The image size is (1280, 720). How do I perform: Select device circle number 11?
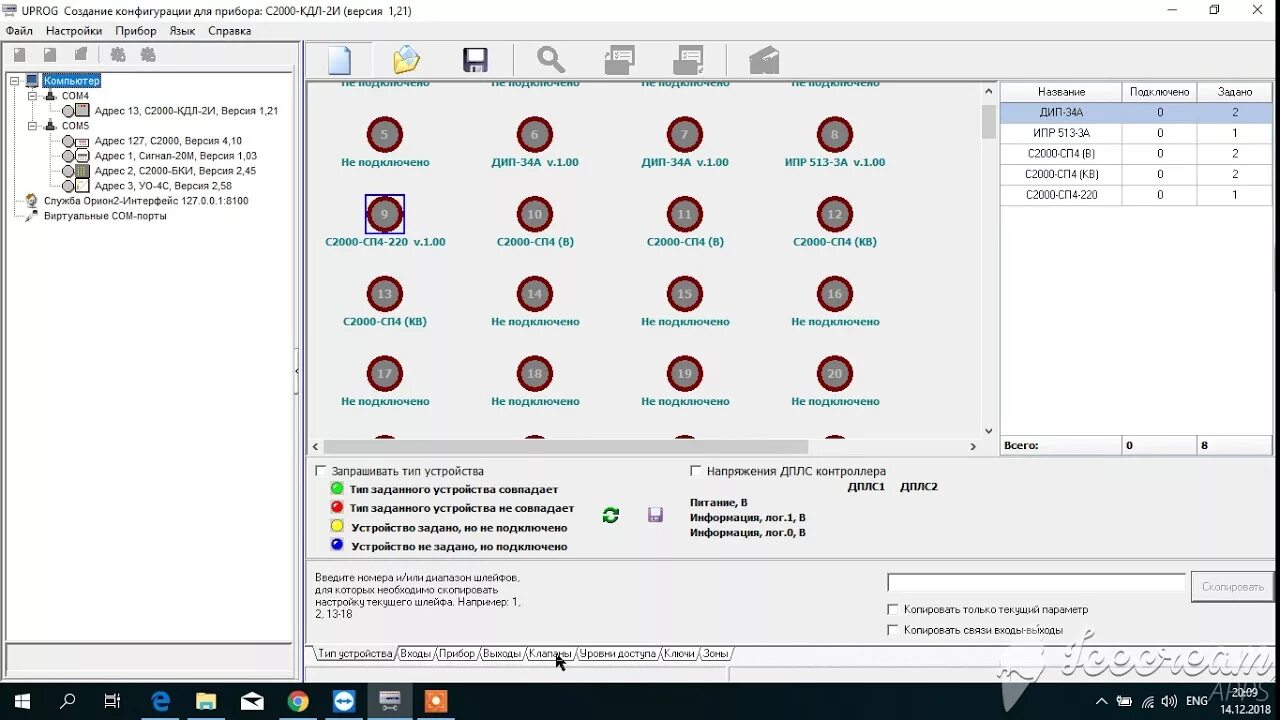point(685,214)
